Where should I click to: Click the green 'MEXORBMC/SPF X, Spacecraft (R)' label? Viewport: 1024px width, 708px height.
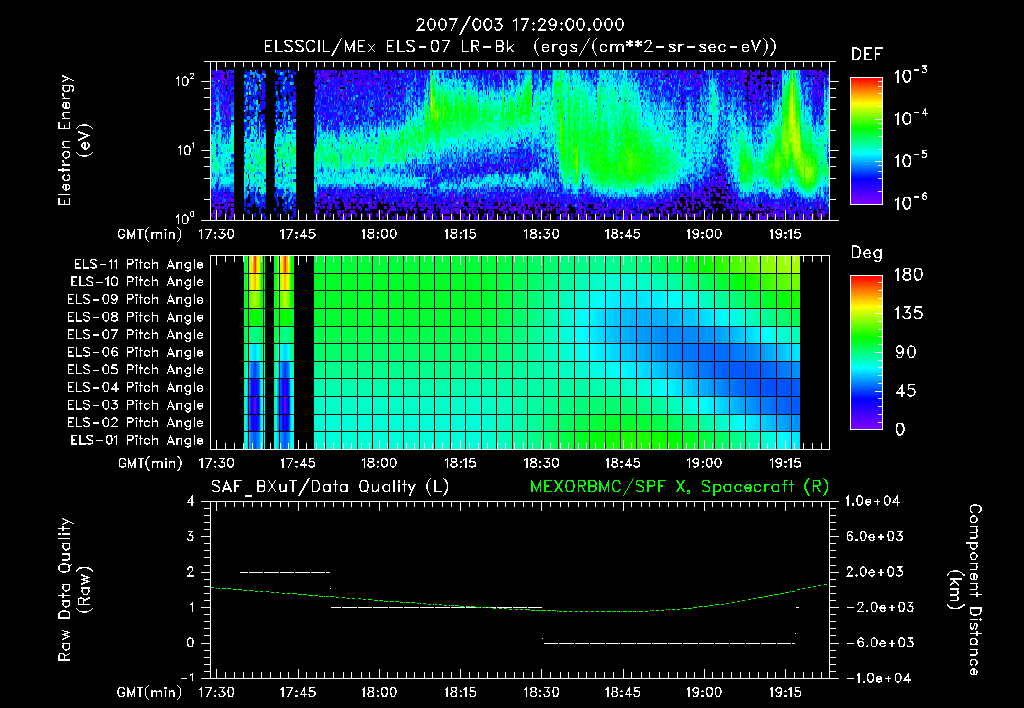pyautogui.click(x=679, y=487)
